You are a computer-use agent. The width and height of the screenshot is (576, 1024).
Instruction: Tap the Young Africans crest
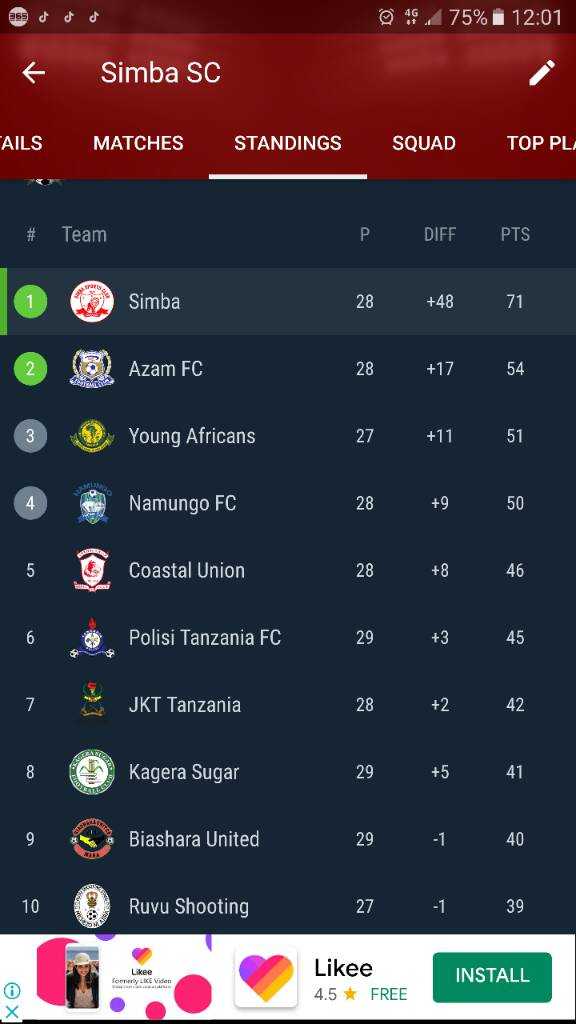click(x=92, y=436)
